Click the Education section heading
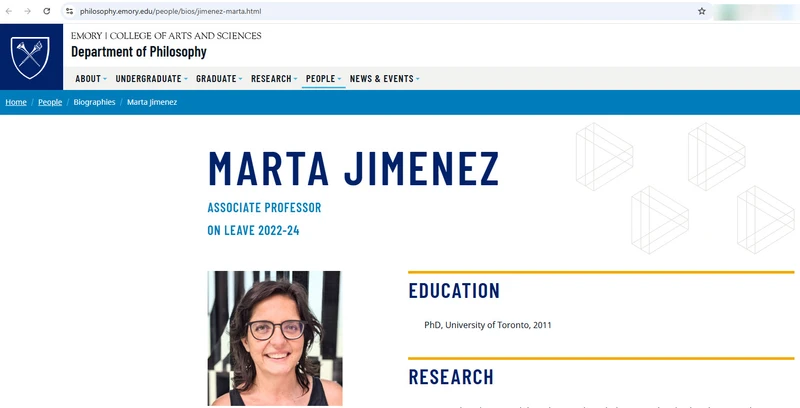Screen dimensions: 800x408 pos(454,291)
